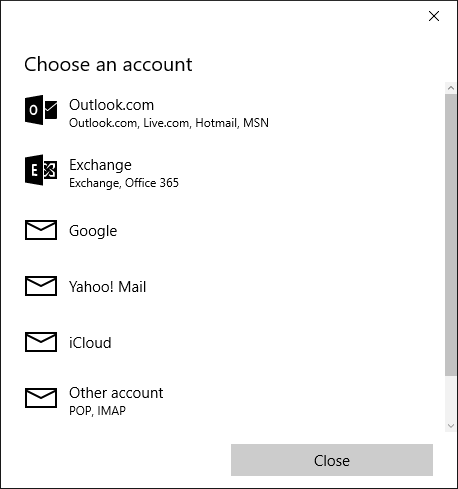Click the Exchange, Office 365 subtitle
The width and height of the screenshot is (458, 489).
(x=124, y=183)
